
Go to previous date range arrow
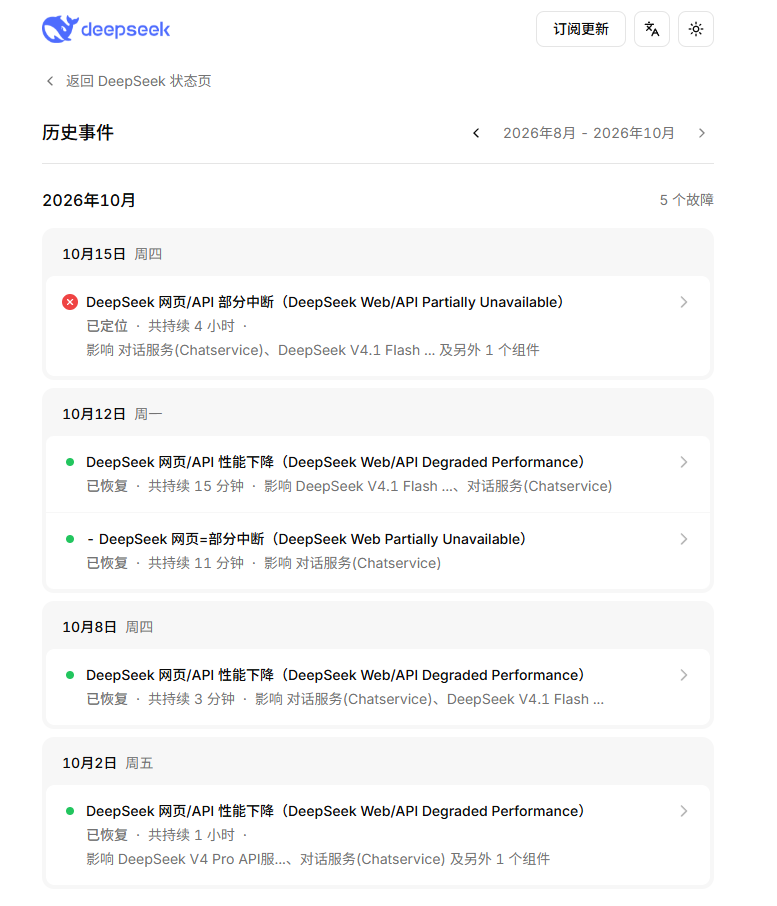[476, 133]
